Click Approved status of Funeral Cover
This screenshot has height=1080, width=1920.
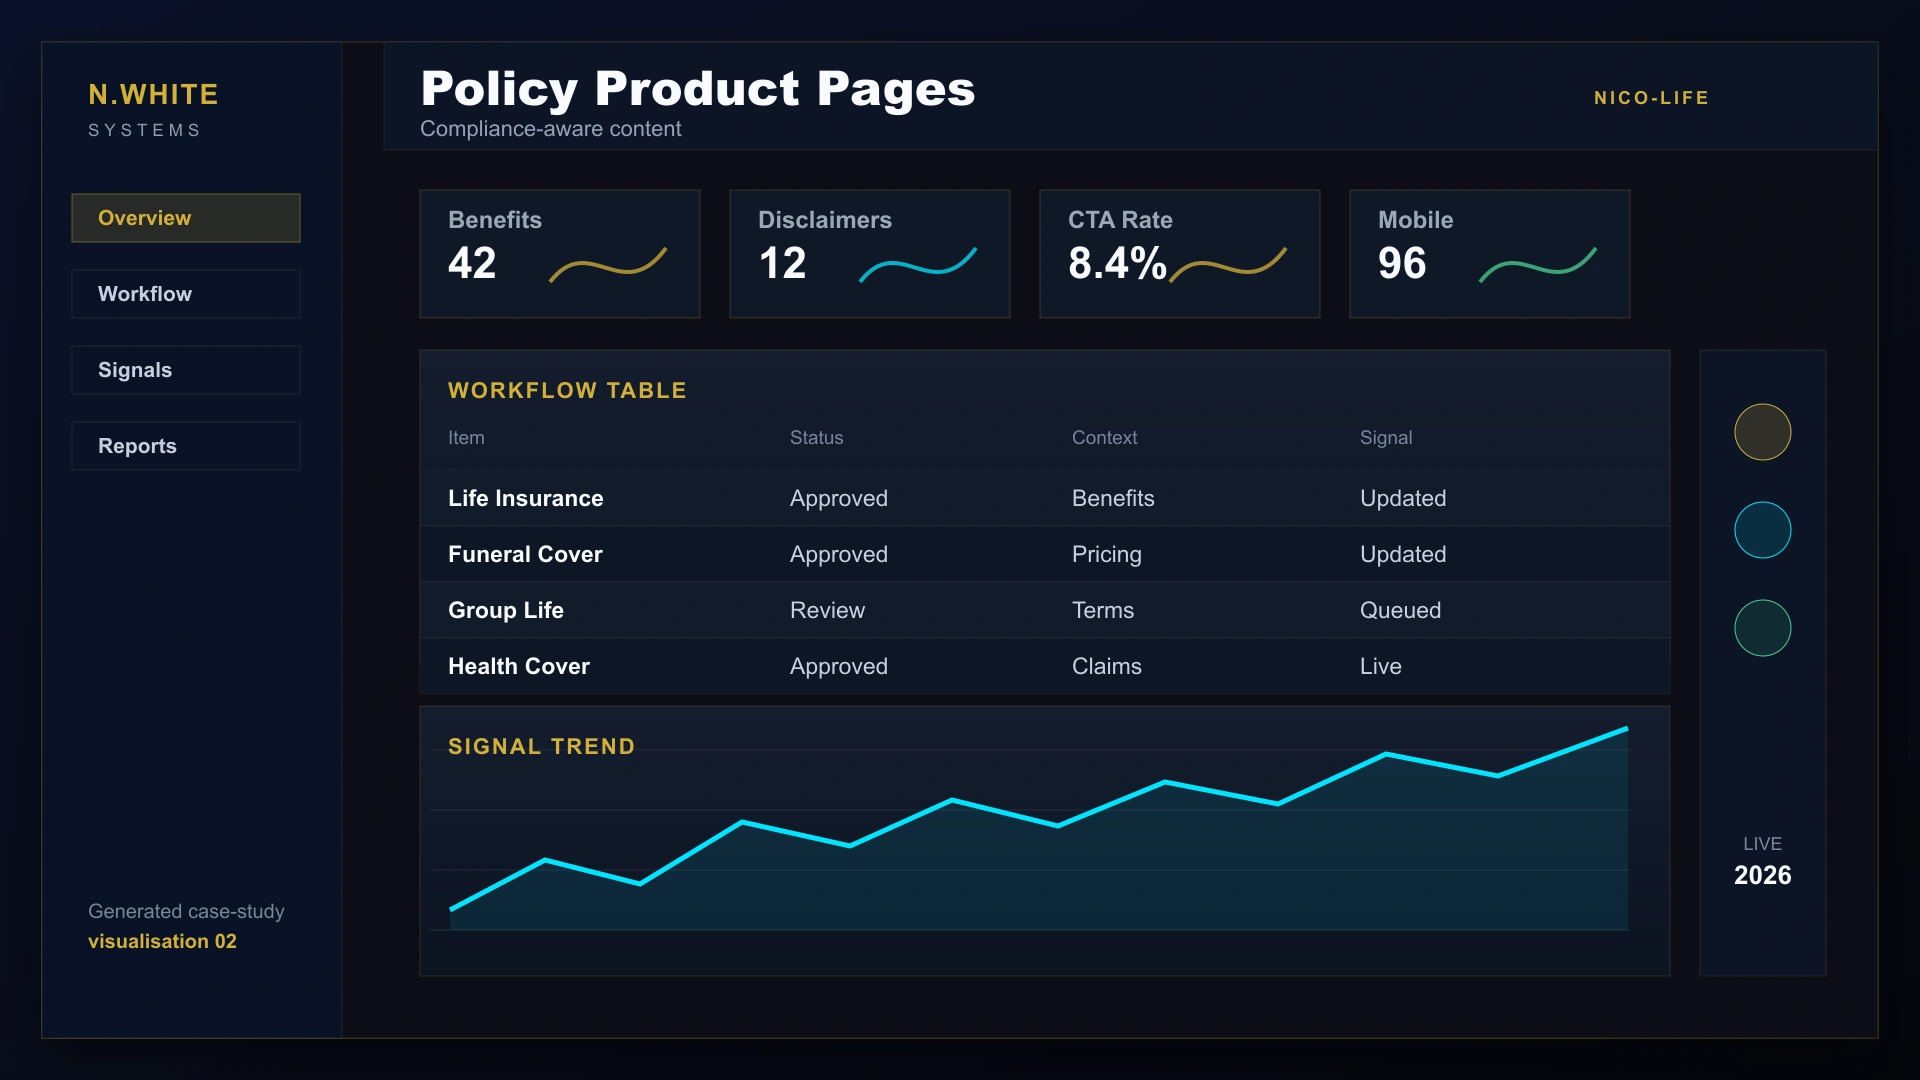tap(839, 554)
